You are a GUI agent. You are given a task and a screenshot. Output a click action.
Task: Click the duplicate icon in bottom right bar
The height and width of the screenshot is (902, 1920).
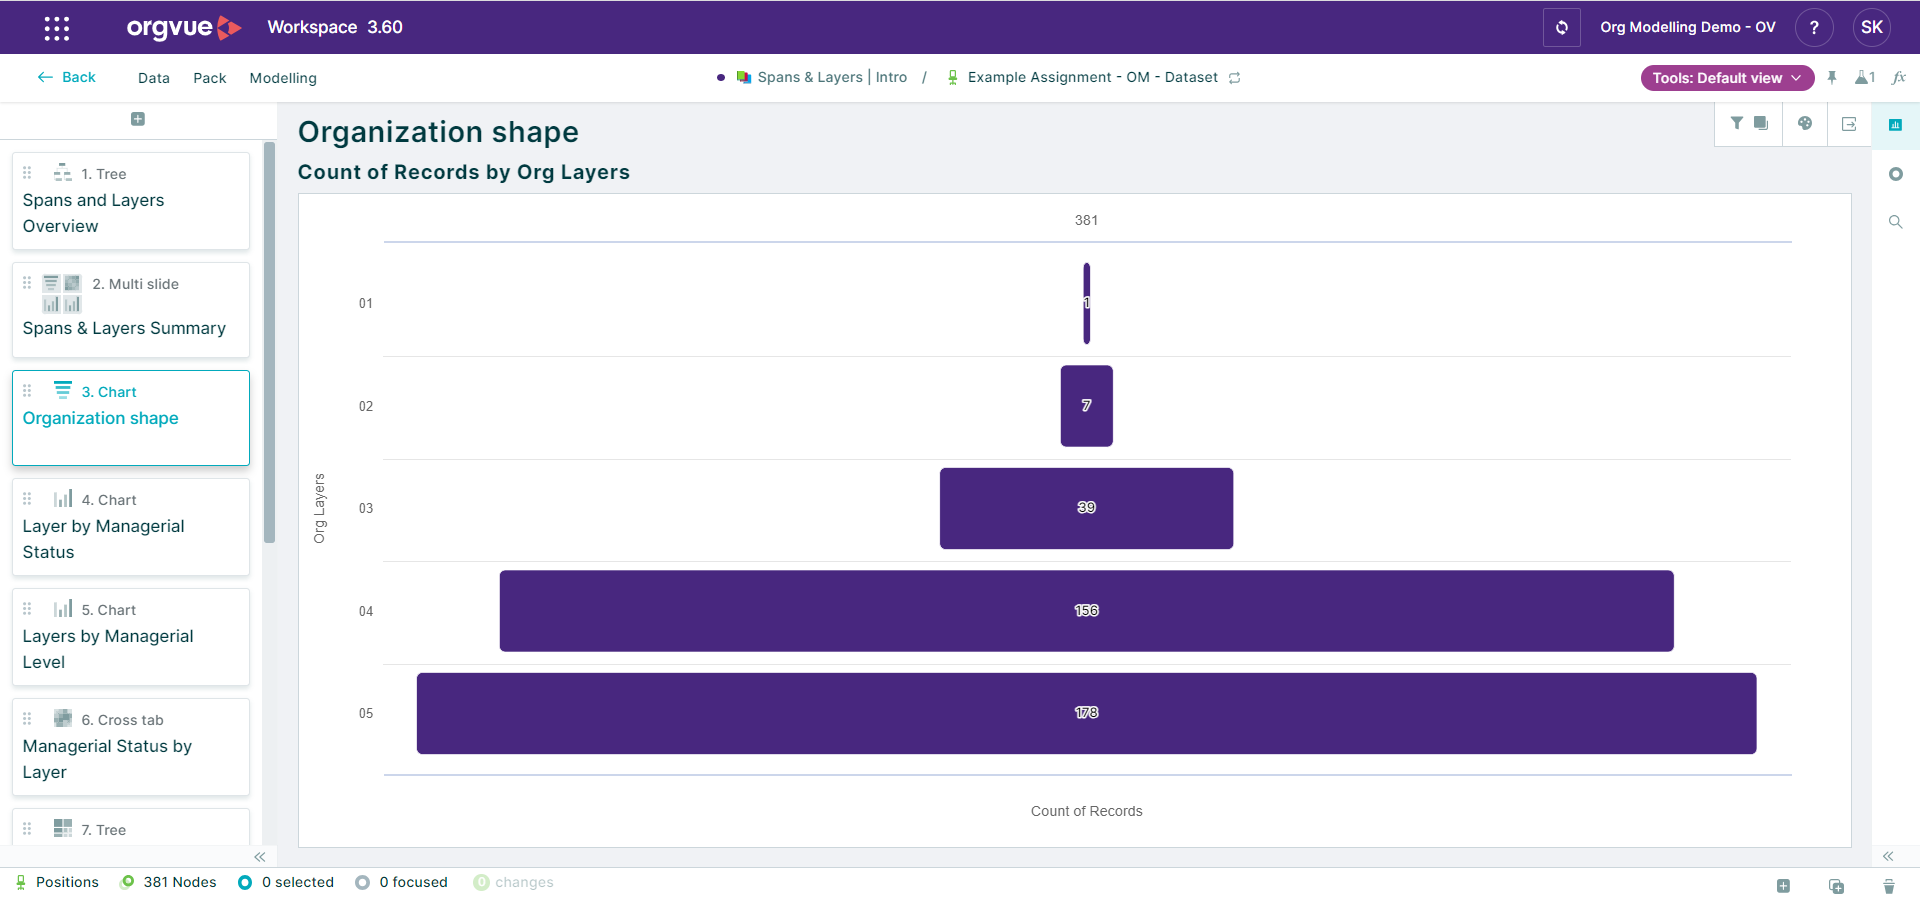(x=1836, y=886)
